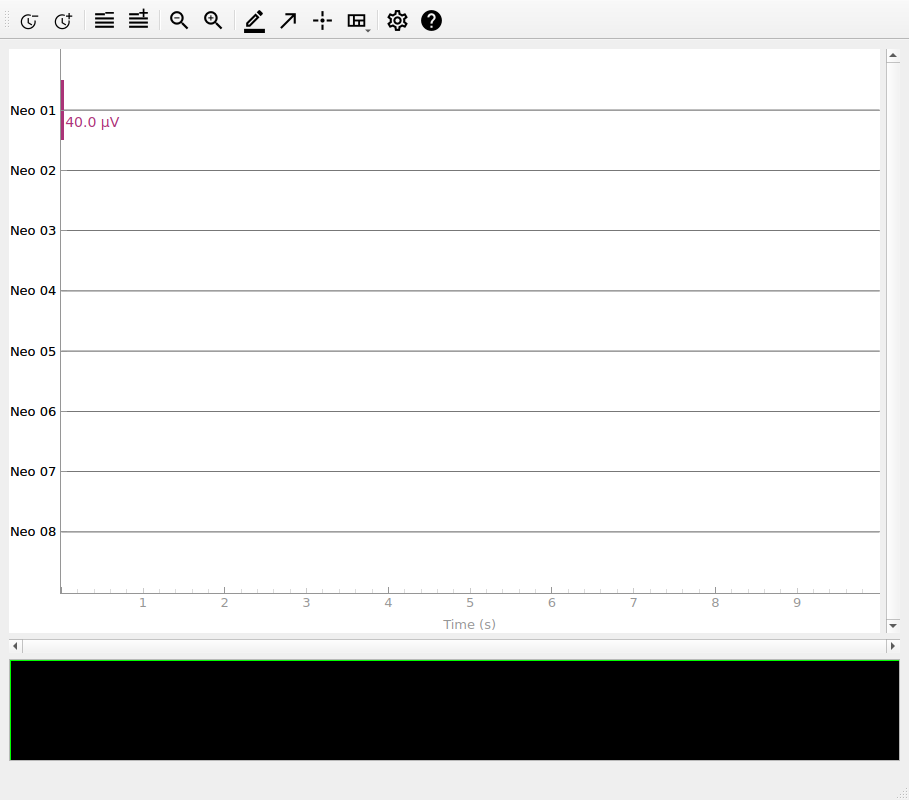Screen dimensions: 909x800
Task: Show more channels using the lines-plus icon
Action: click(138, 21)
